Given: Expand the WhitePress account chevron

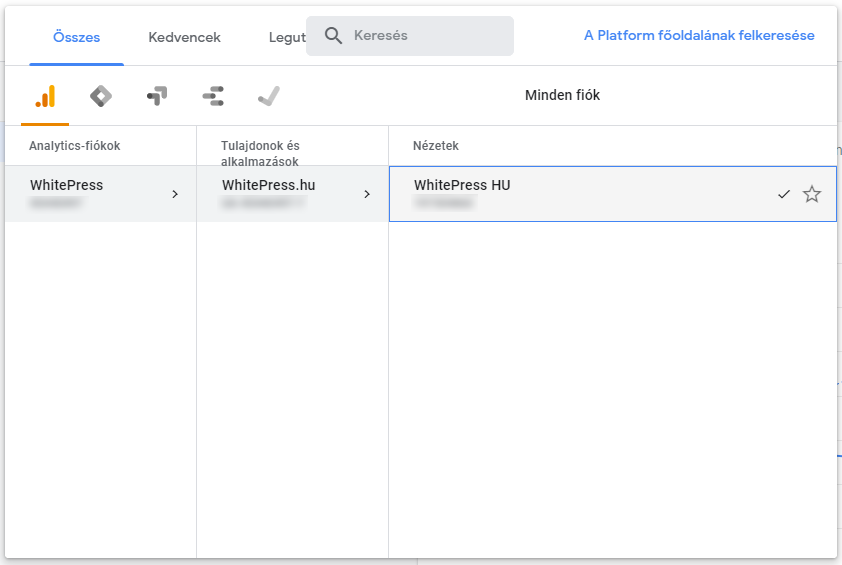Looking at the screenshot, I should point(175,194).
